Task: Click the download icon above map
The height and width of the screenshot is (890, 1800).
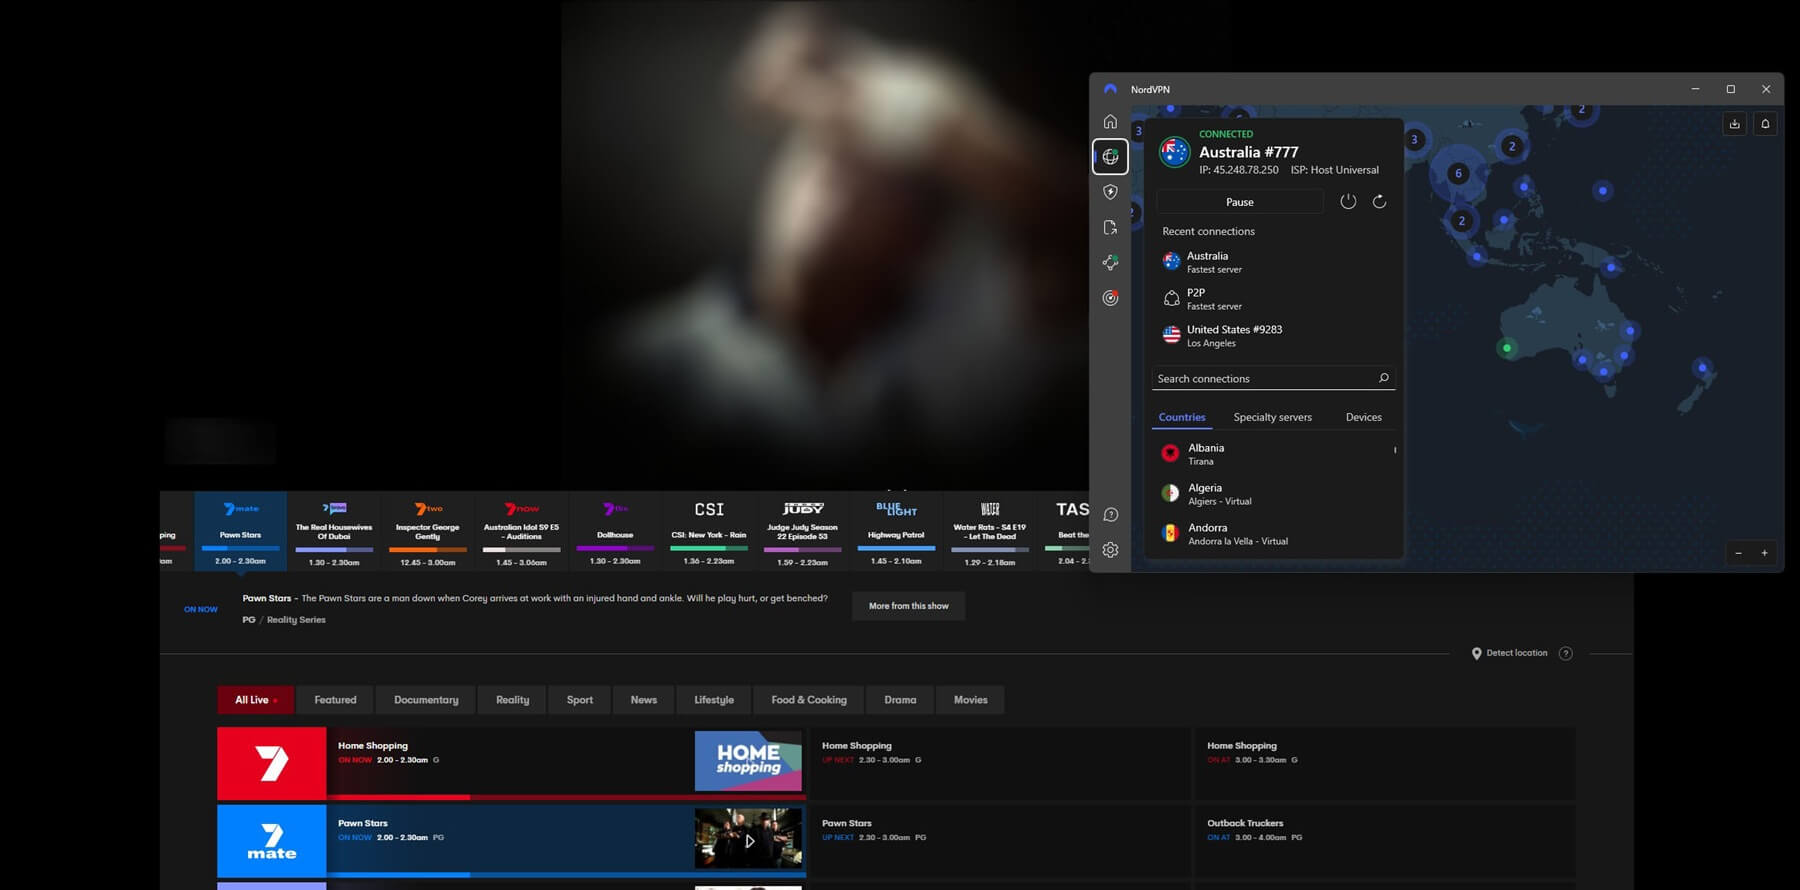Action: (x=1734, y=124)
